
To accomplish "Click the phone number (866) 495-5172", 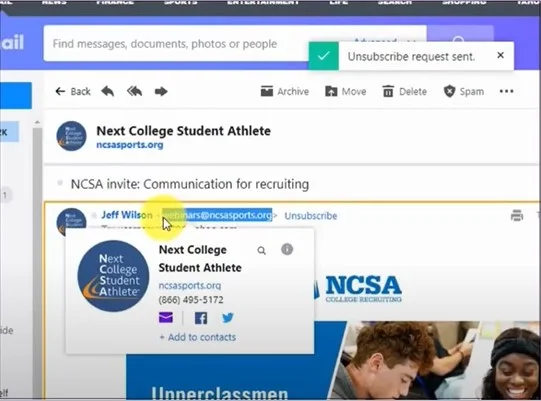I will tap(191, 300).
